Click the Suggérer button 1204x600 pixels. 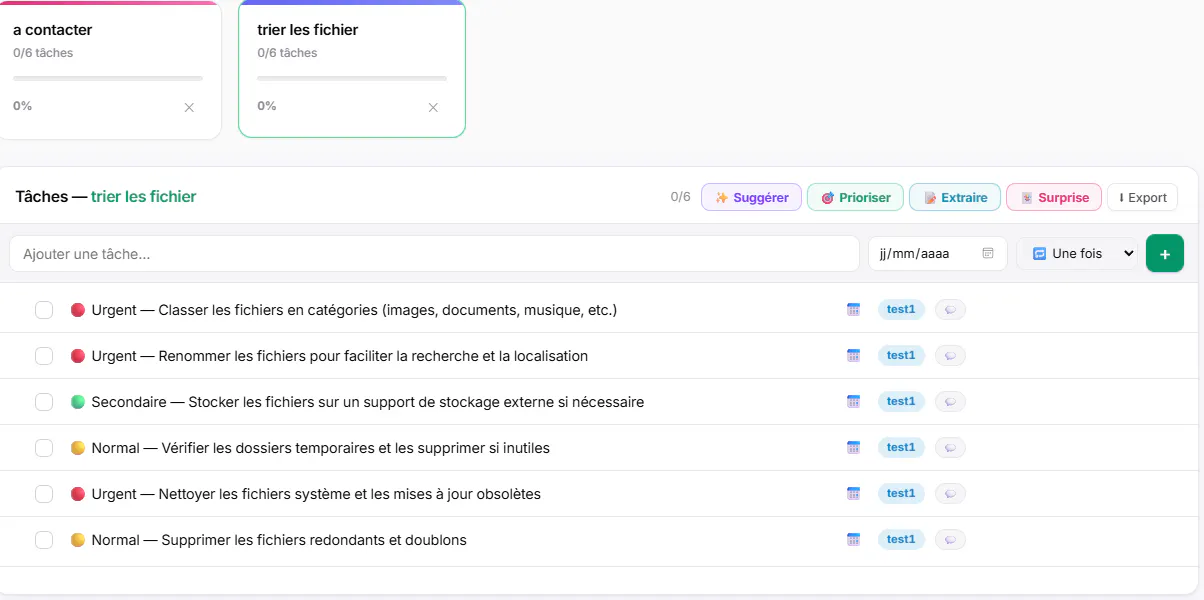coord(751,197)
